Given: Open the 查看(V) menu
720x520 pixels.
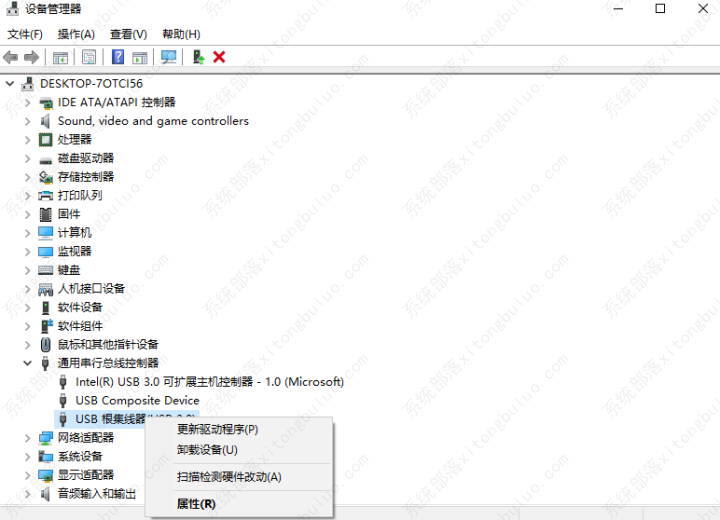Looking at the screenshot, I should click(128, 34).
